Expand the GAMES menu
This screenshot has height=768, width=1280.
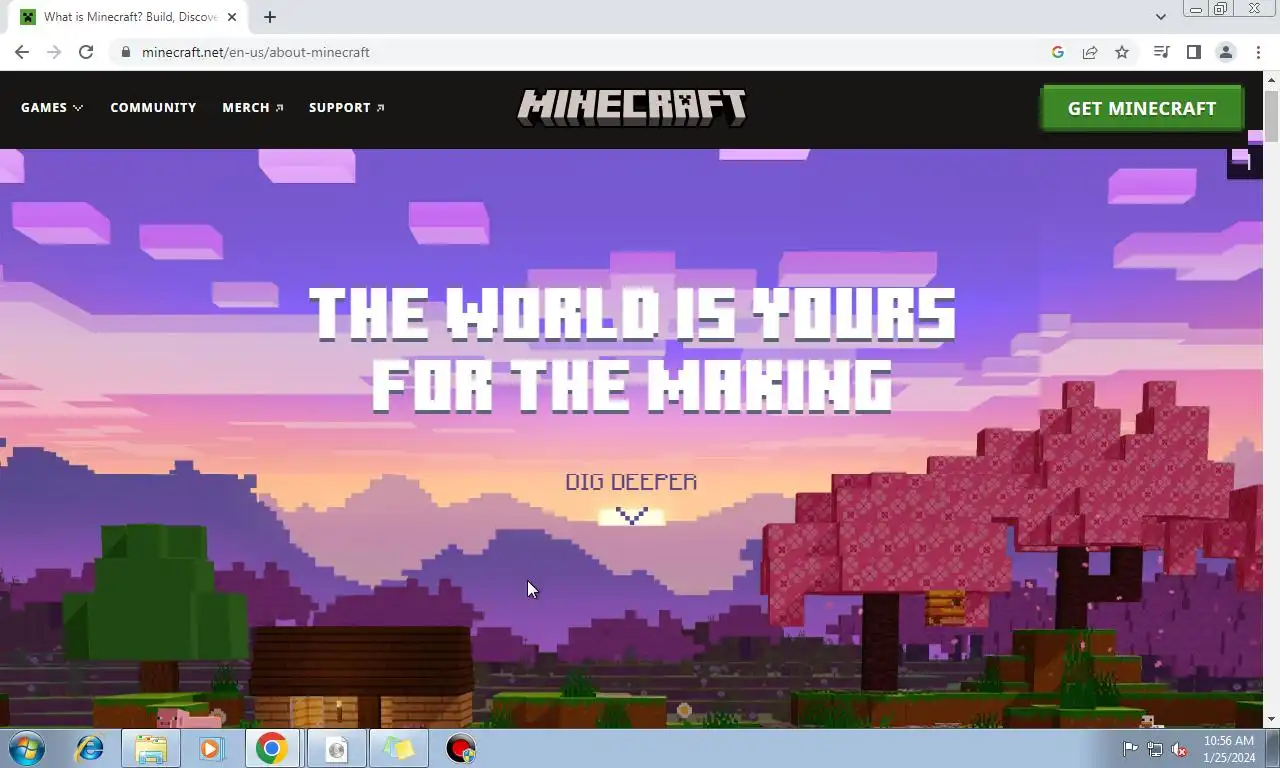coord(52,107)
